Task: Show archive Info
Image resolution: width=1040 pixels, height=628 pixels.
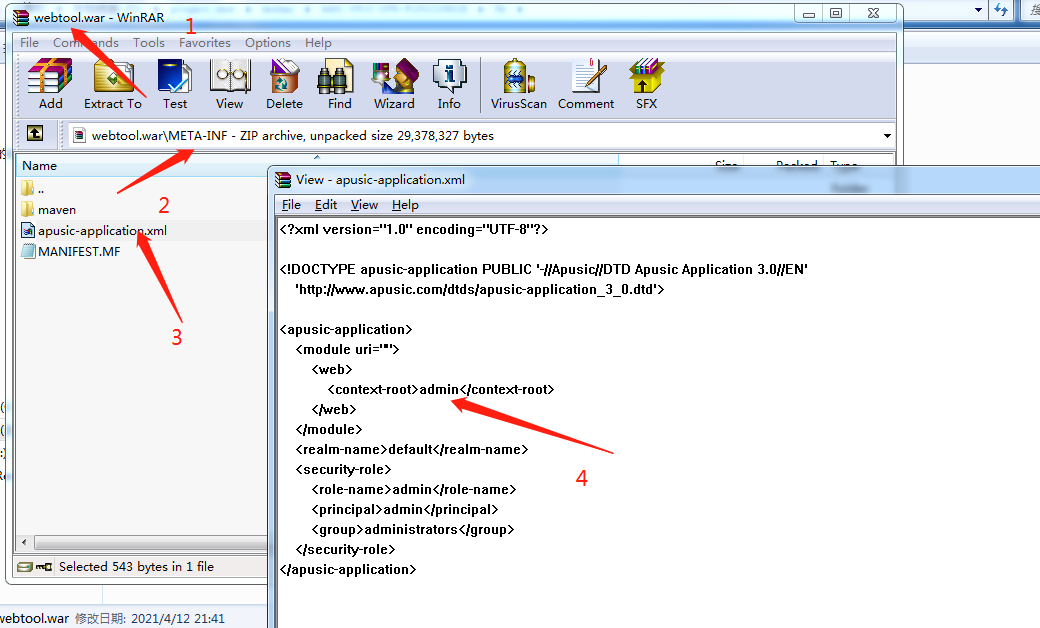Action: pos(449,84)
